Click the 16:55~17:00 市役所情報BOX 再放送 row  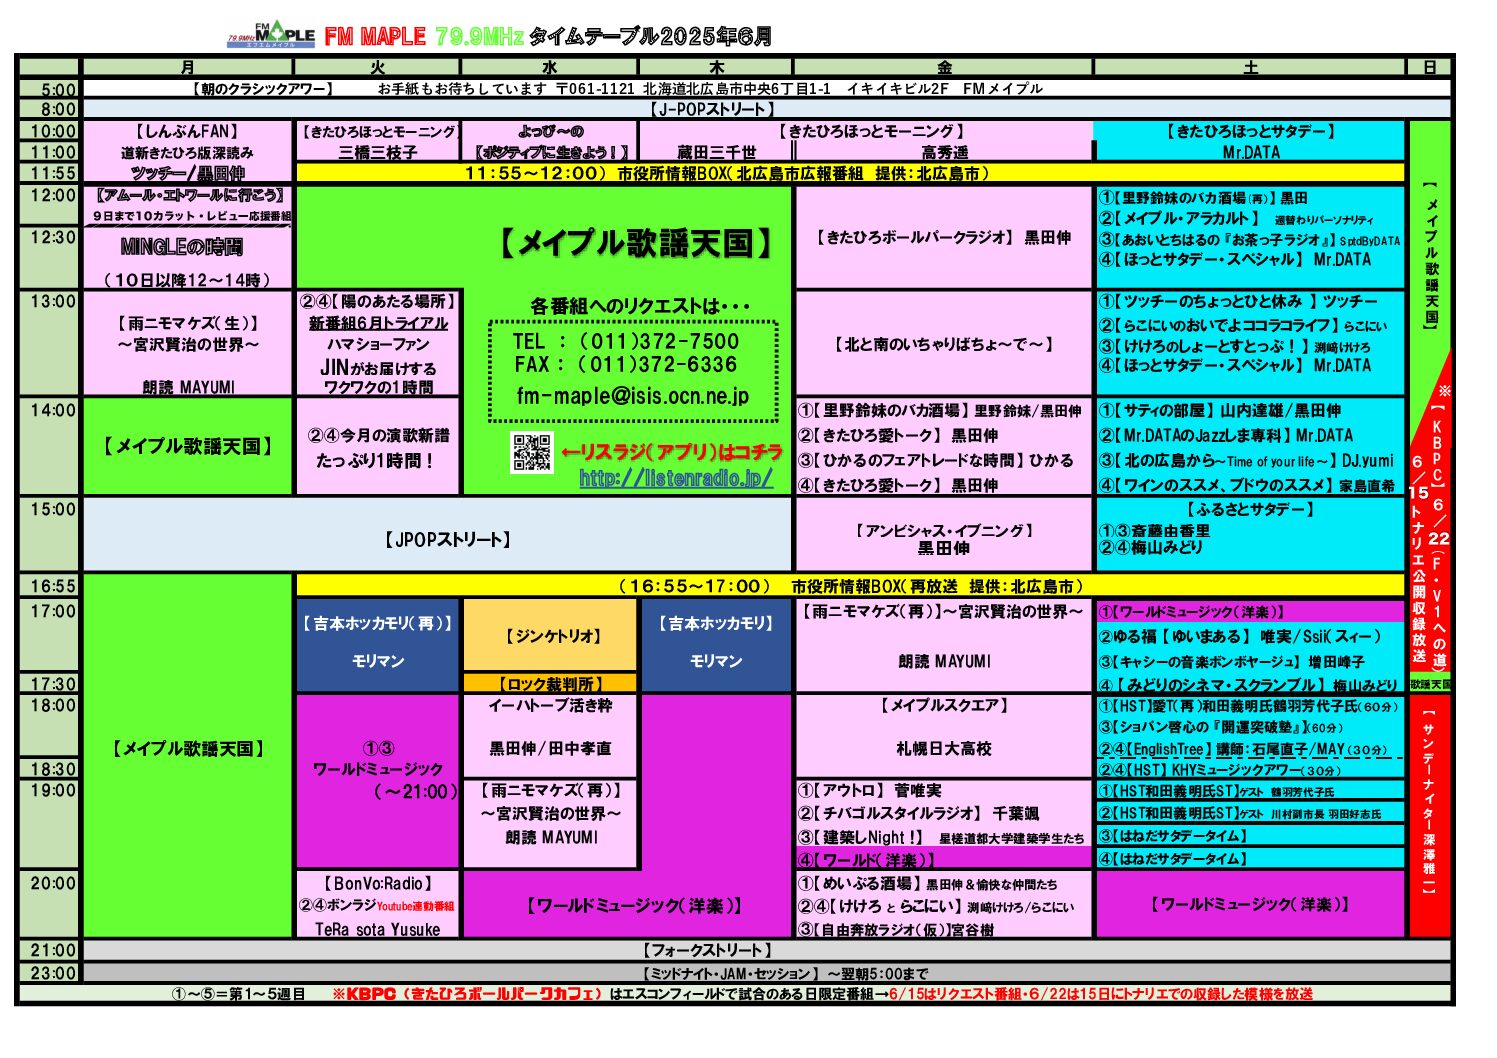[x=850, y=586]
